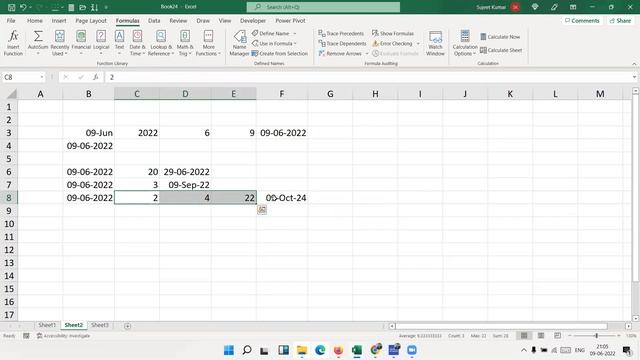This screenshot has height=360, width=640.
Task: Switch to the Home tab
Action: pyautogui.click(x=35, y=20)
